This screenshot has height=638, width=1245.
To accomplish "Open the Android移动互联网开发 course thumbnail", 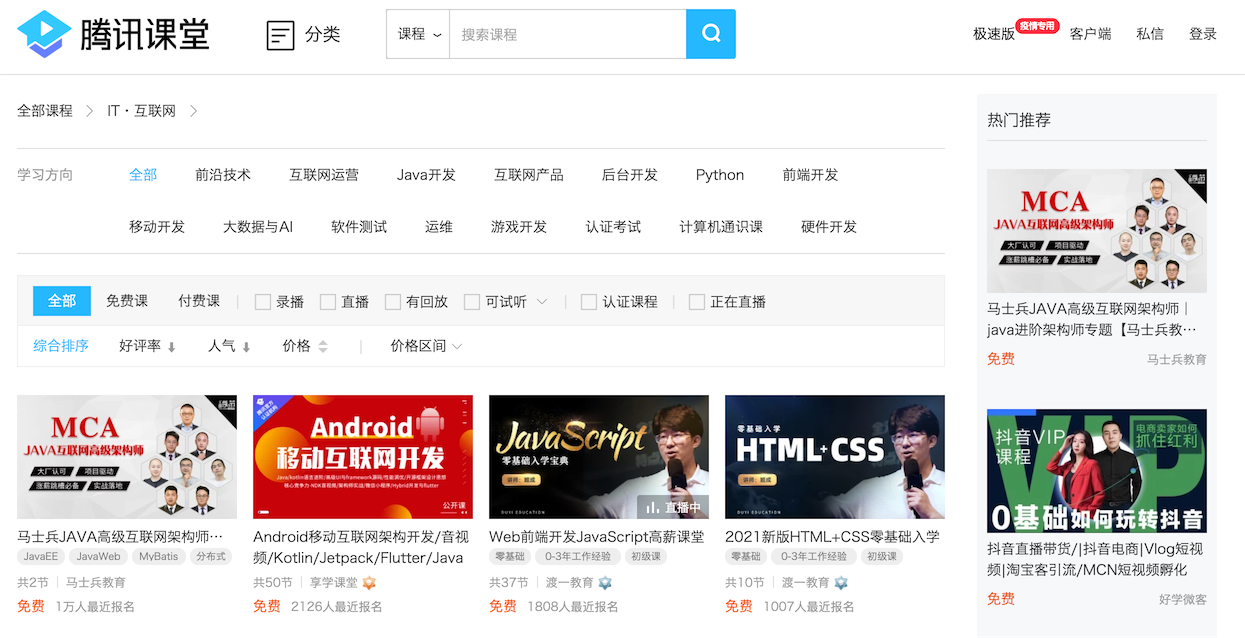I will (363, 457).
